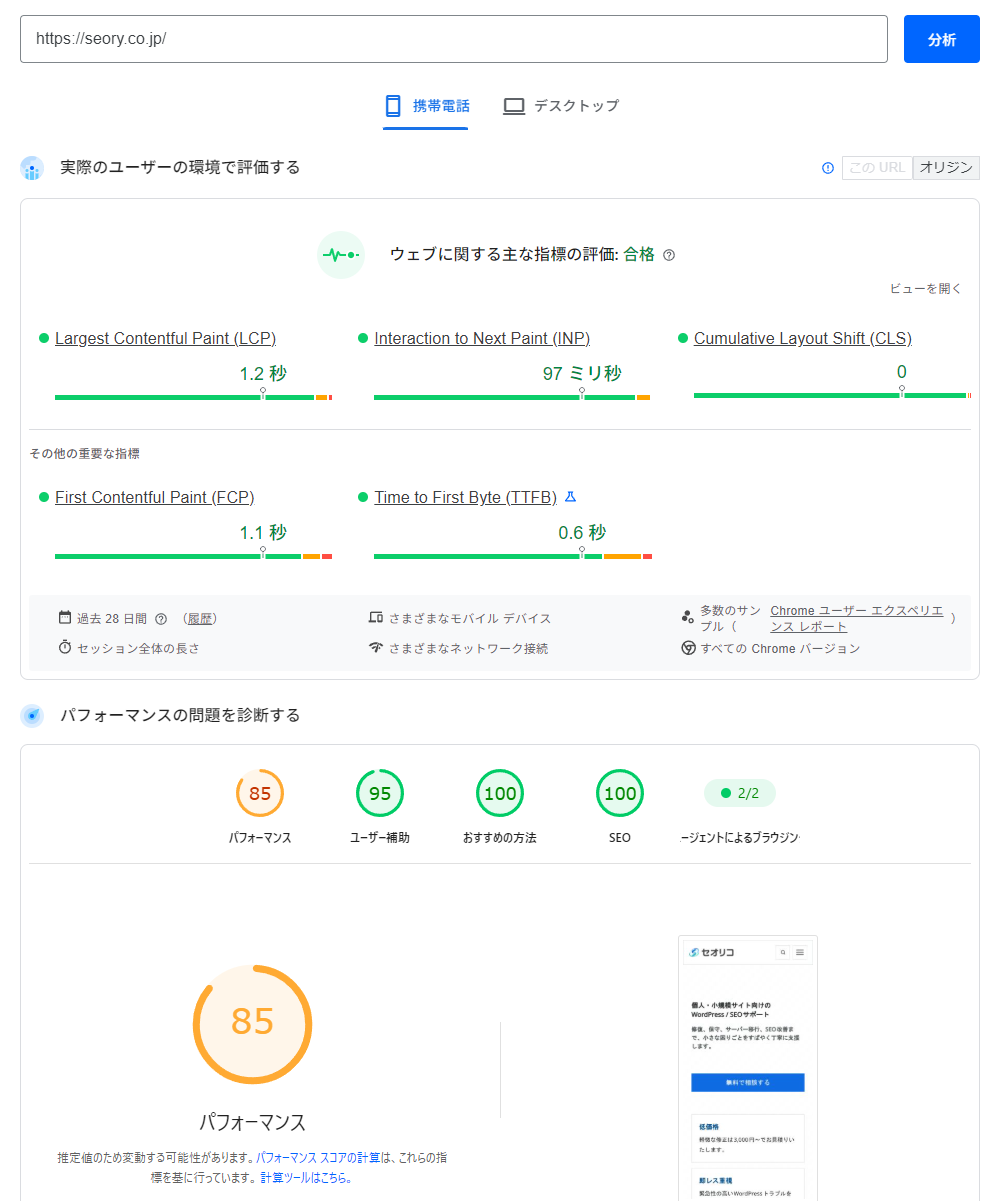
Task: Select the 携帯電話 tab
Action: 426,106
